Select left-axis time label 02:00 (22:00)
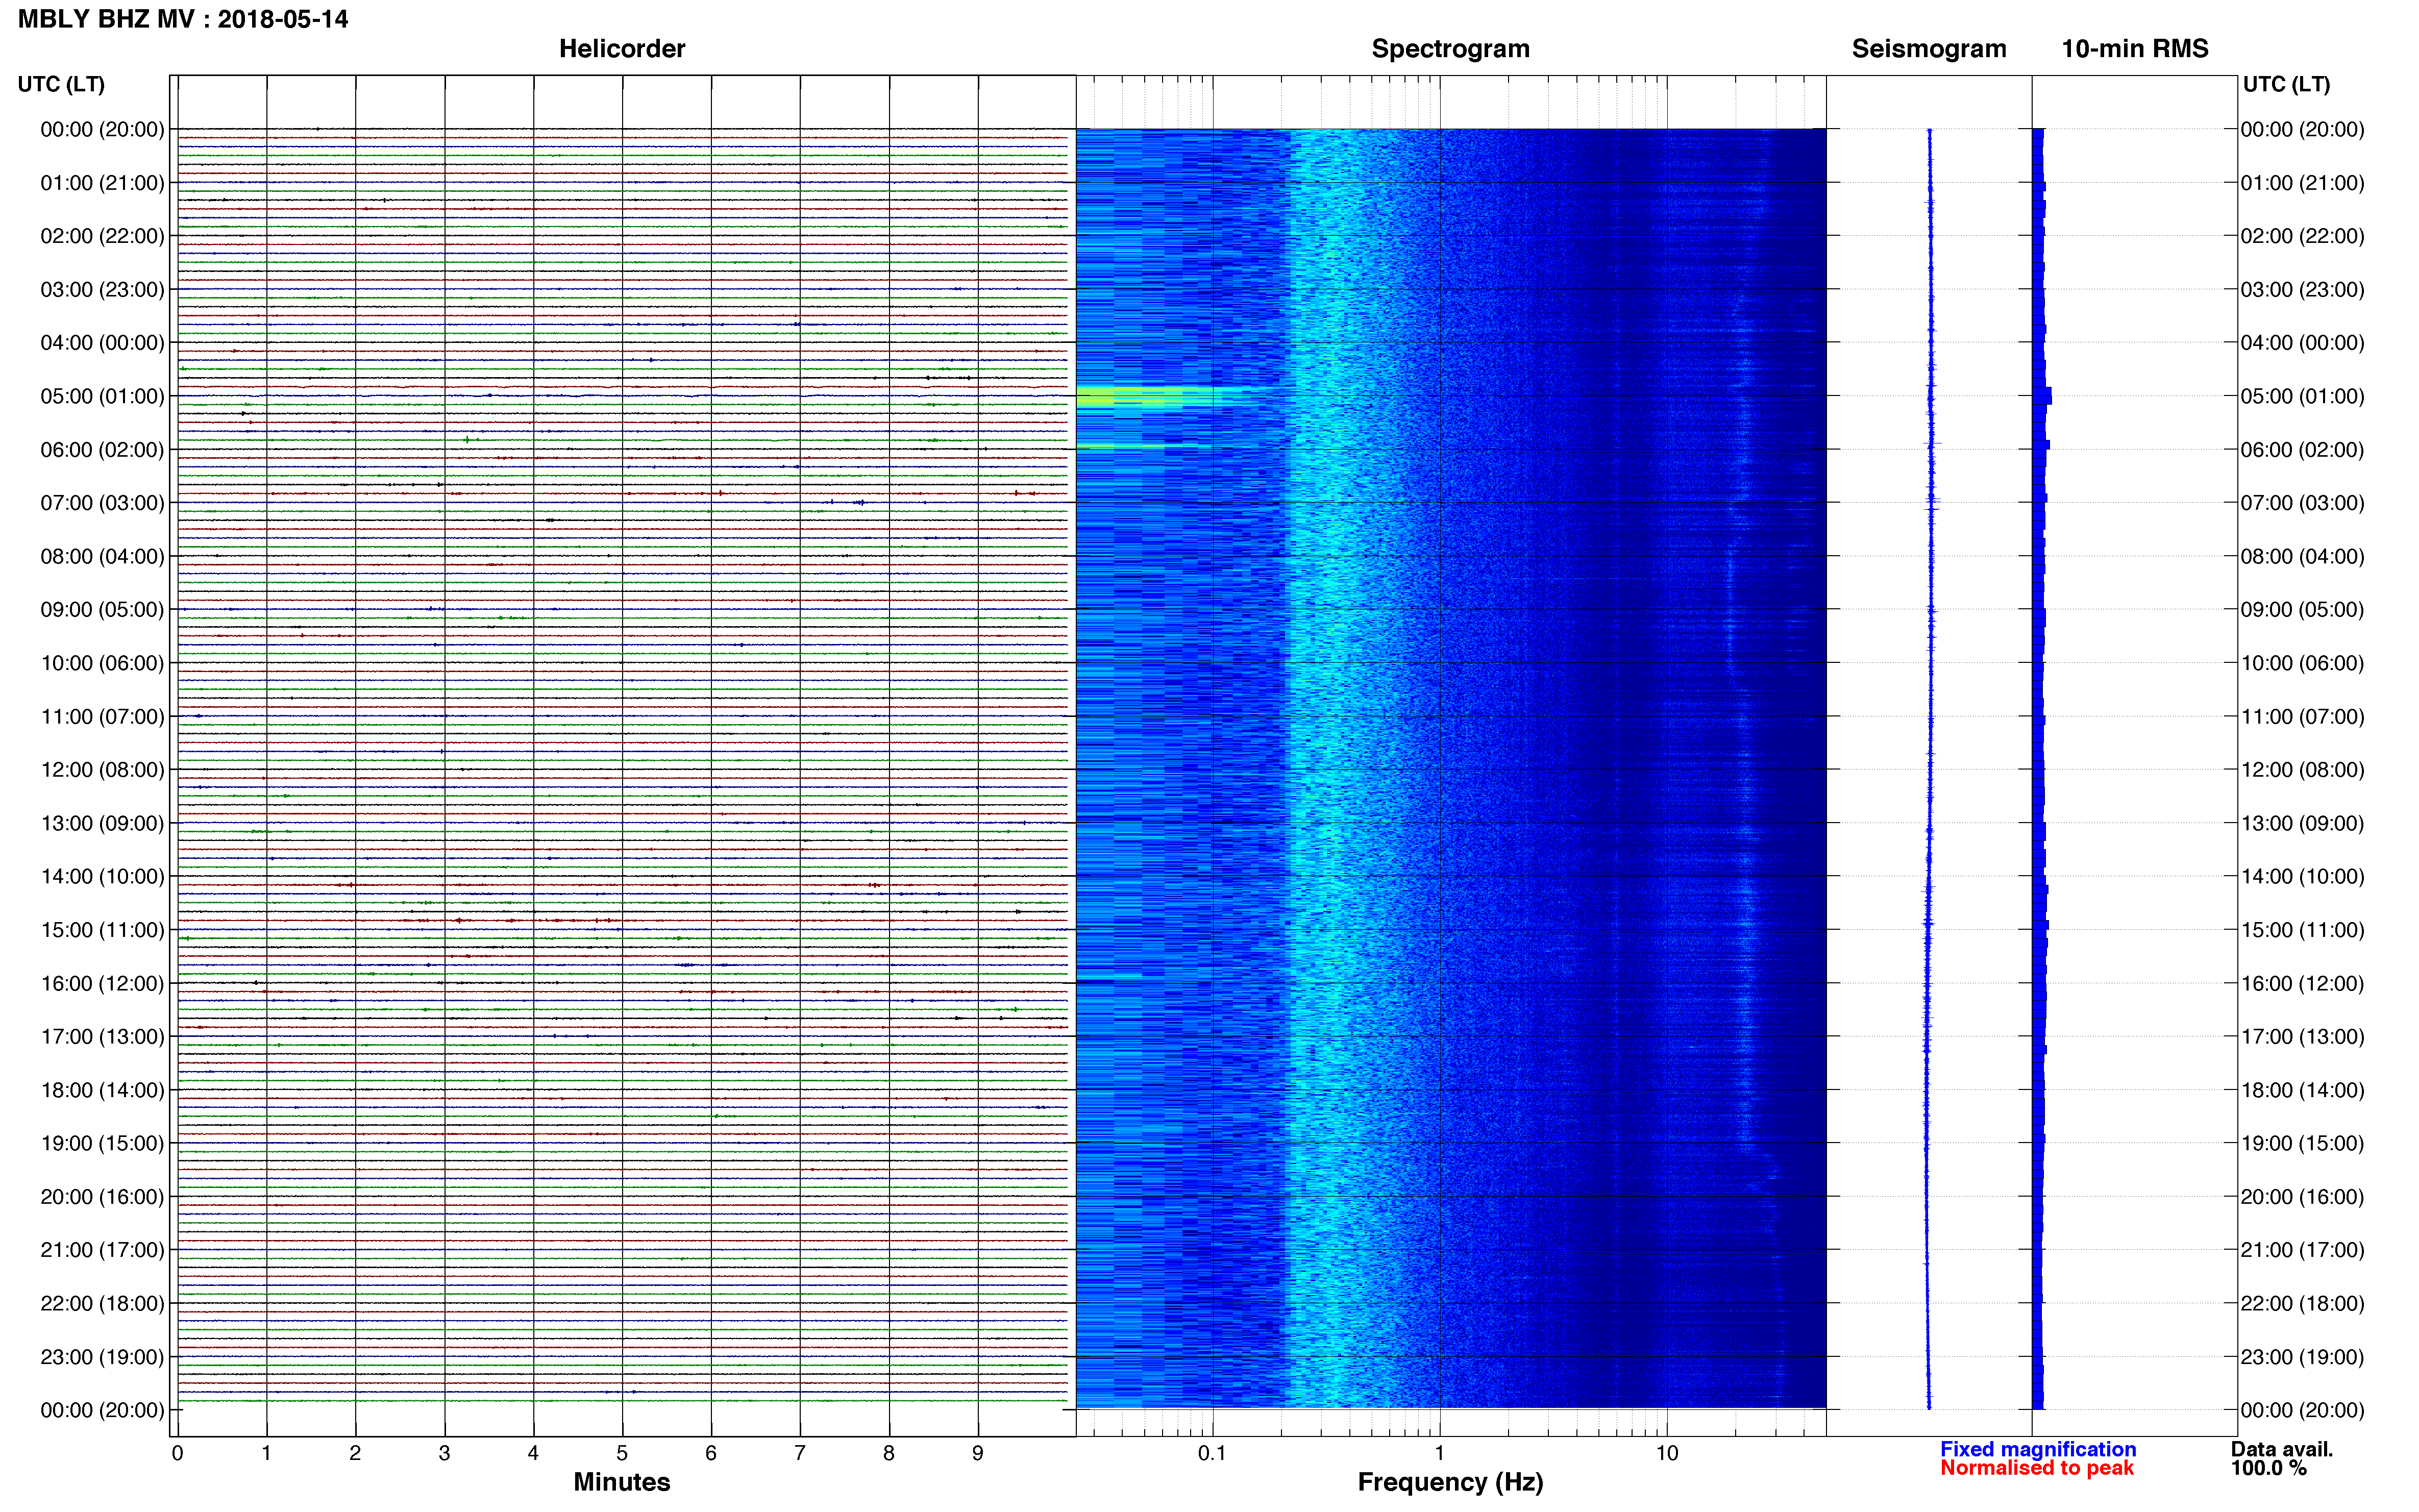This screenshot has height=1512, width=2419. [102, 236]
